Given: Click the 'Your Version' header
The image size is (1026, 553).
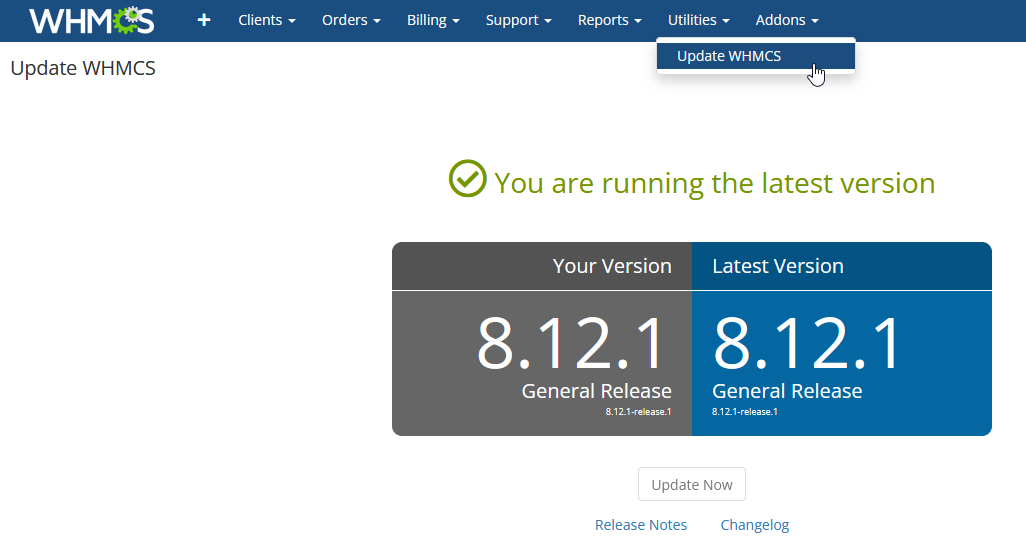Looking at the screenshot, I should 612,266.
